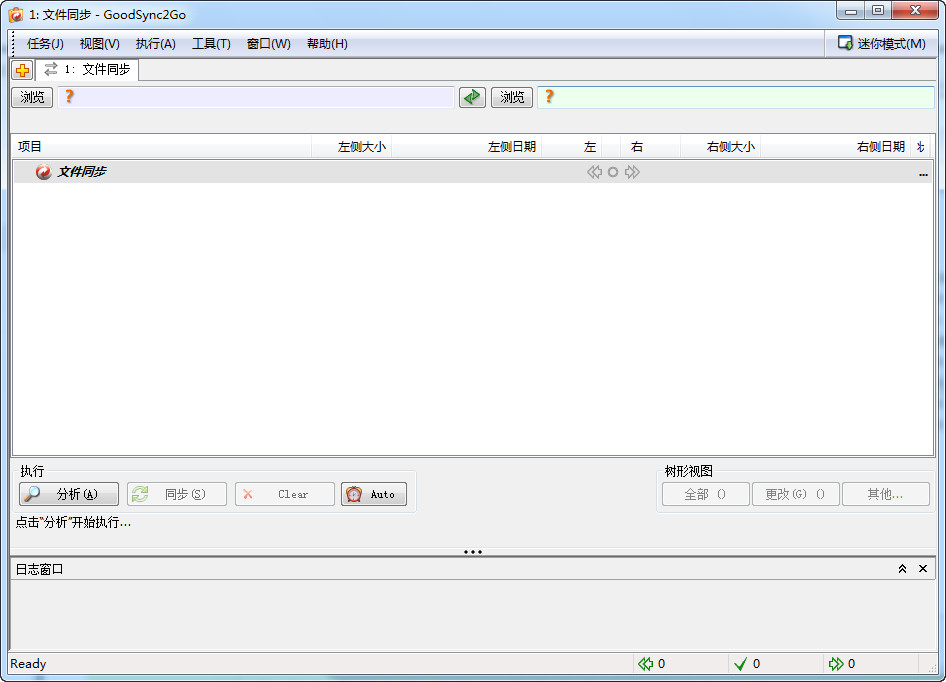The height and width of the screenshot is (682, 946).
Task: Click right-pointing sync direction arrow in file row
Action: coord(632,172)
